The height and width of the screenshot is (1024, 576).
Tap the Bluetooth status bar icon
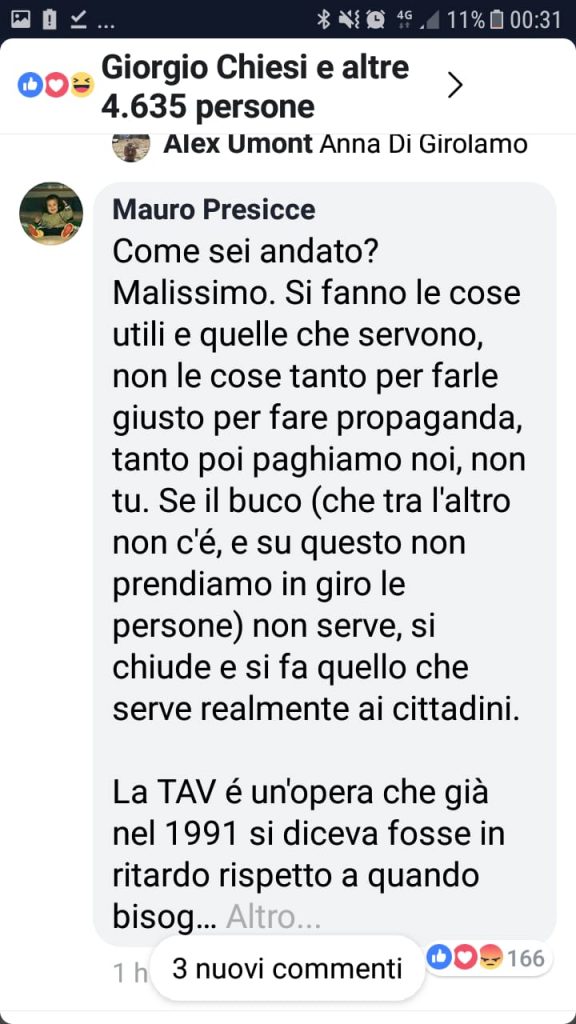point(323,20)
